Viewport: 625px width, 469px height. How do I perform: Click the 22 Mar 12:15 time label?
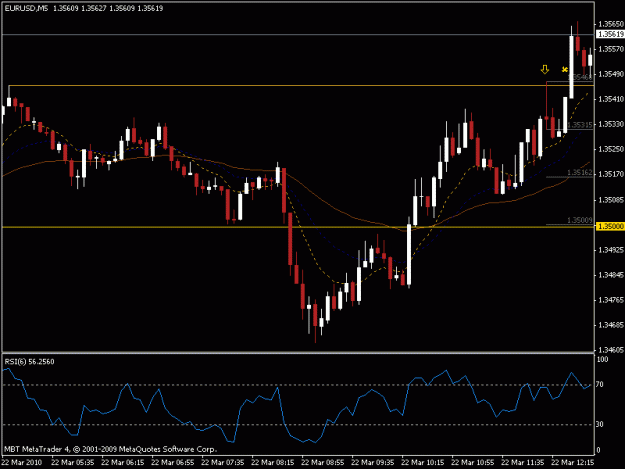point(572,463)
